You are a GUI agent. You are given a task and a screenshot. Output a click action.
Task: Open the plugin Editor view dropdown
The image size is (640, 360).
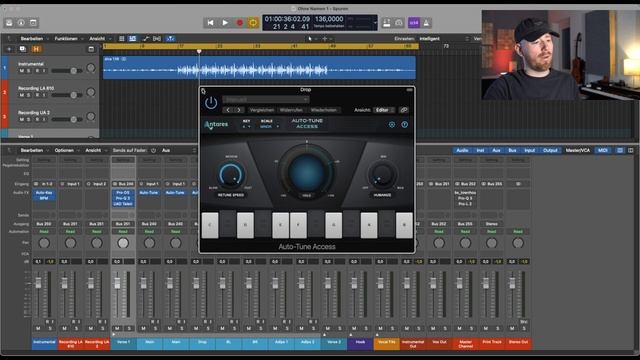(x=384, y=110)
